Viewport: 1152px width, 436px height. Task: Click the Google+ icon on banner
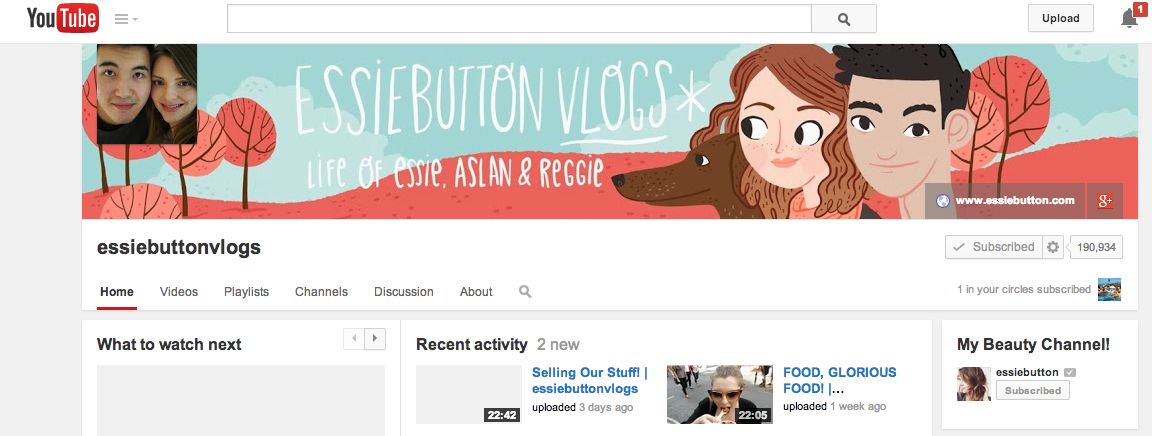point(1105,201)
